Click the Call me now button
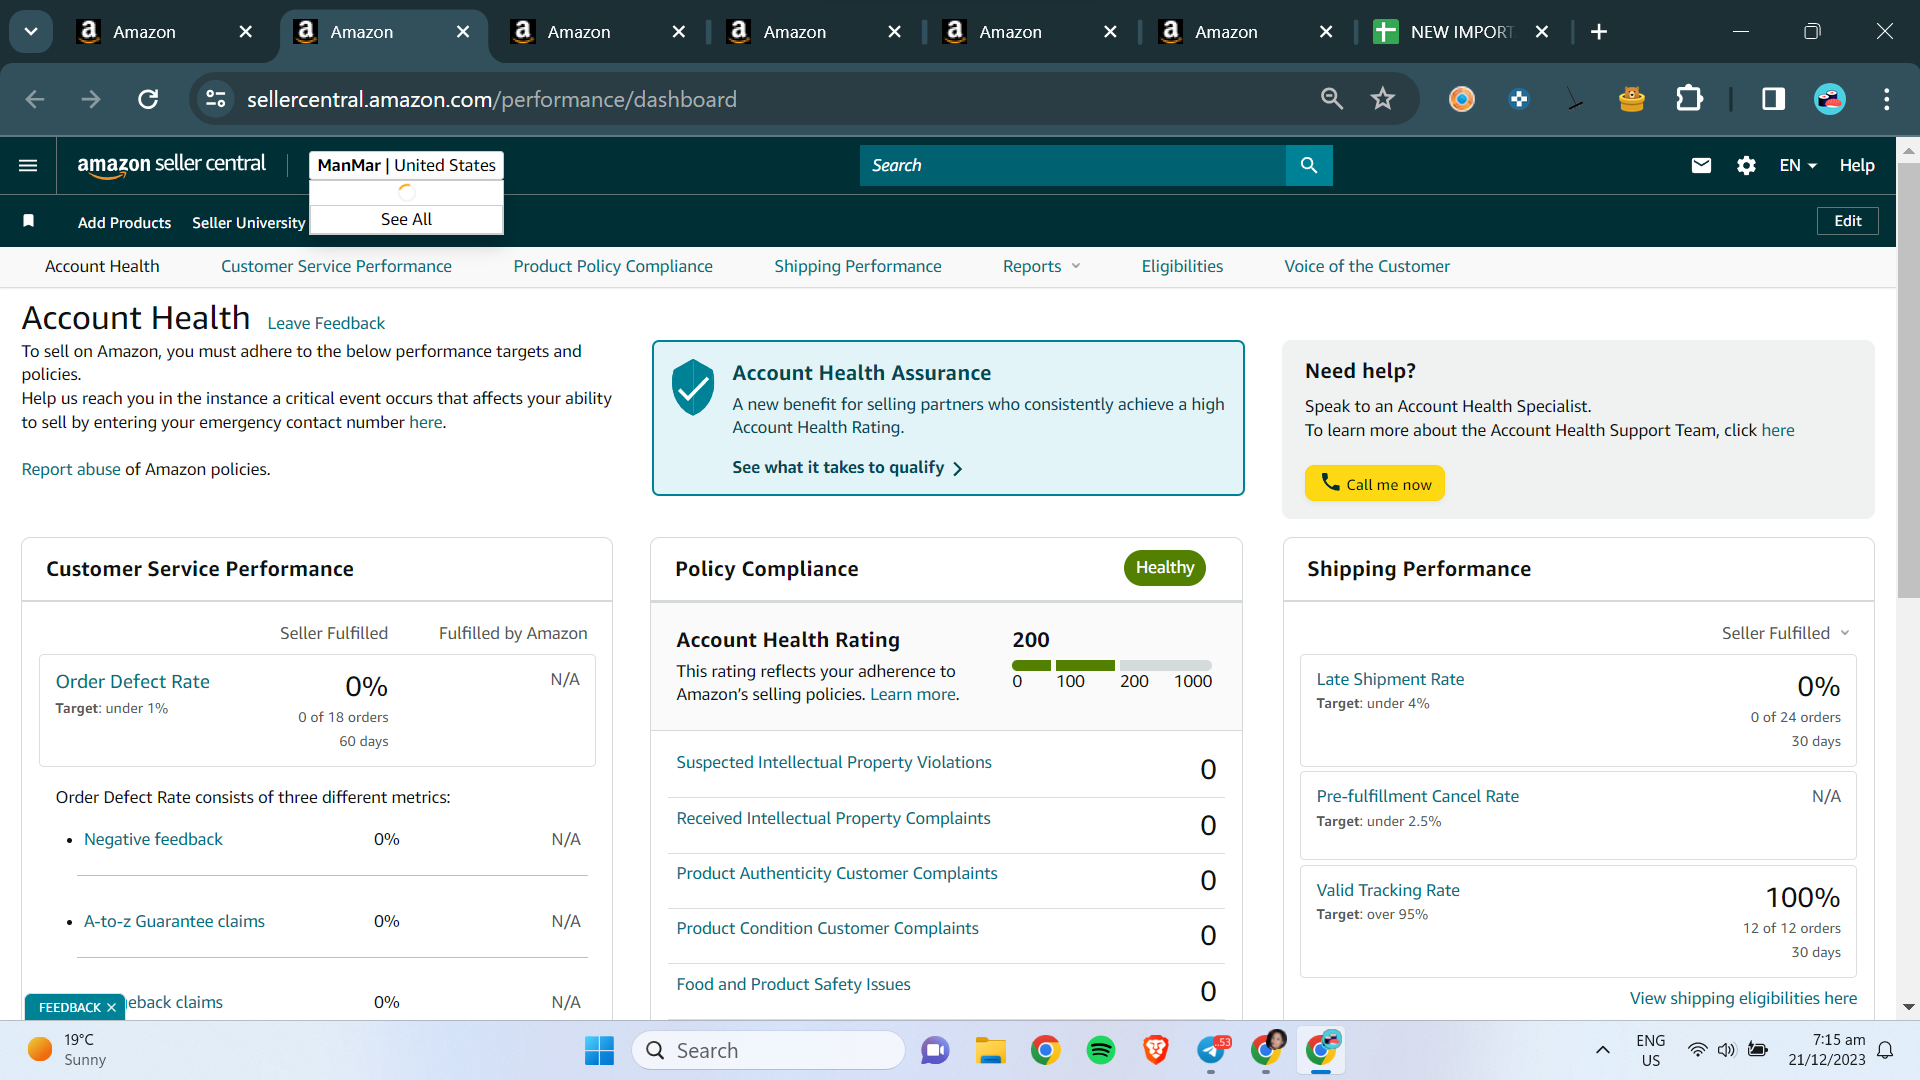The height and width of the screenshot is (1080, 1920). pyautogui.click(x=1375, y=484)
